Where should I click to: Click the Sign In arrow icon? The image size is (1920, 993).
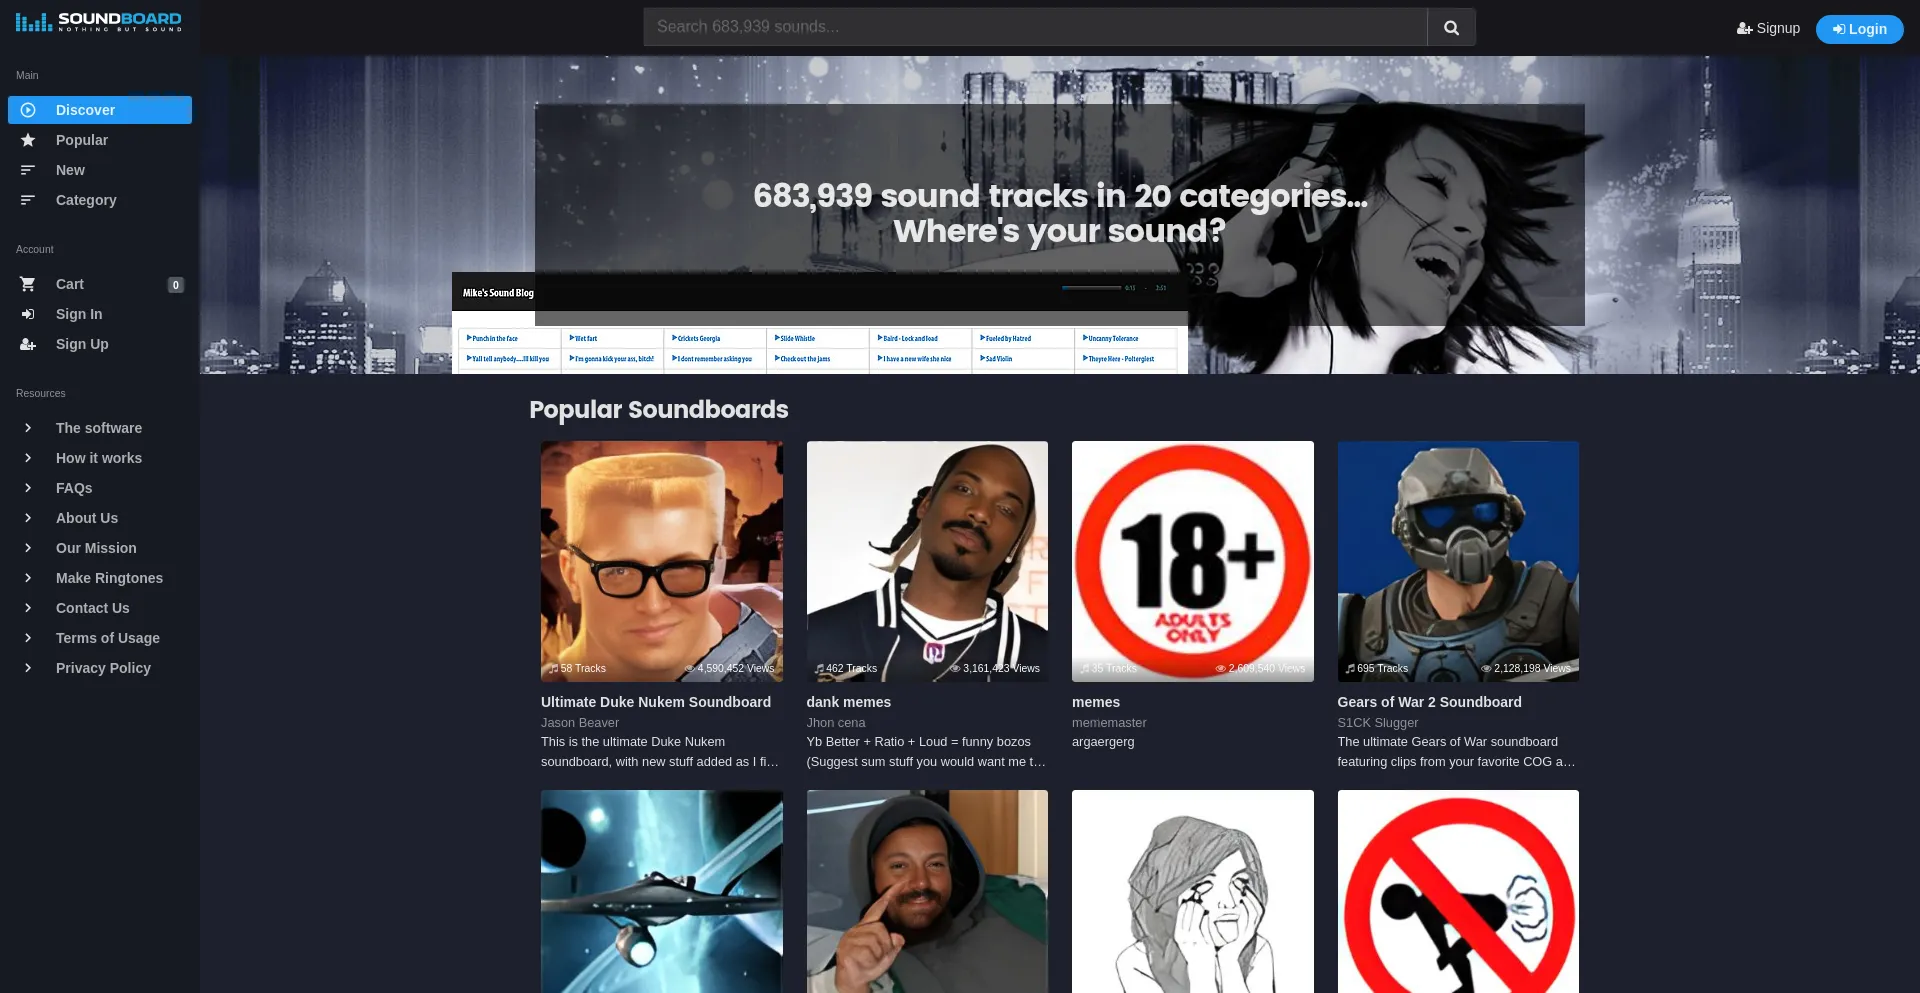click(x=28, y=314)
